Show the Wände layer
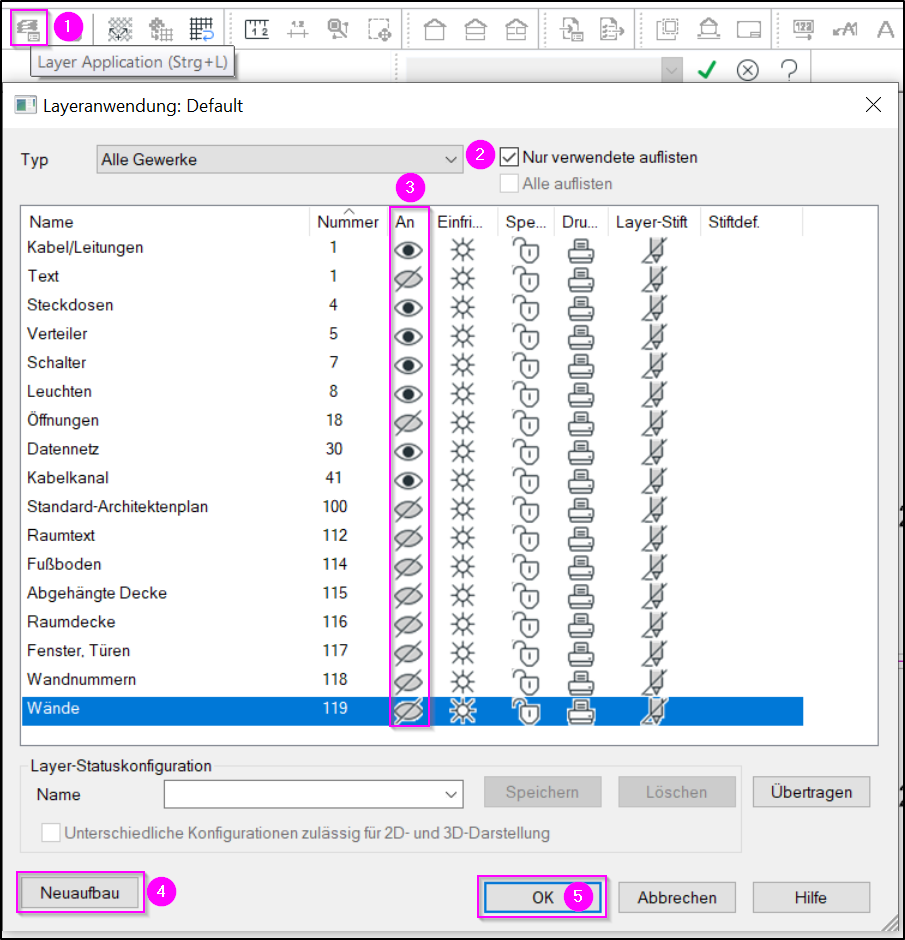Viewport: 905px width, 940px height. (408, 711)
